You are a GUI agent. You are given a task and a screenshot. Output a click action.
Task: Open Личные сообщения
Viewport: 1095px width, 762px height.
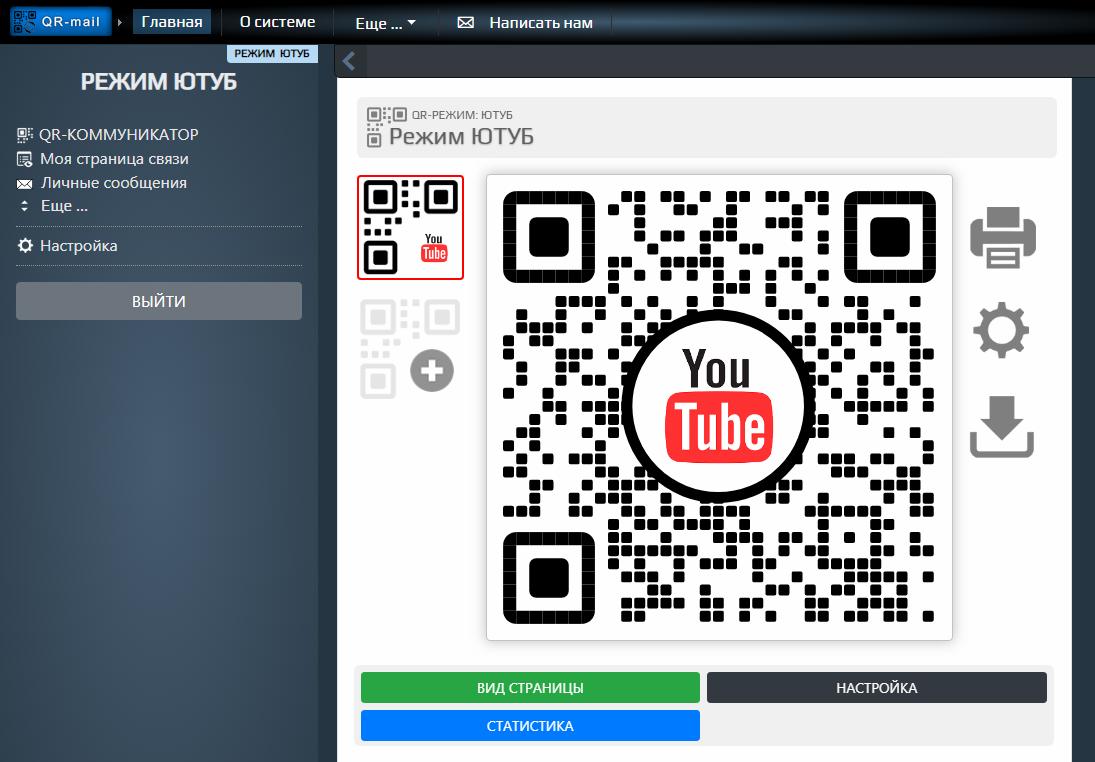(x=114, y=182)
